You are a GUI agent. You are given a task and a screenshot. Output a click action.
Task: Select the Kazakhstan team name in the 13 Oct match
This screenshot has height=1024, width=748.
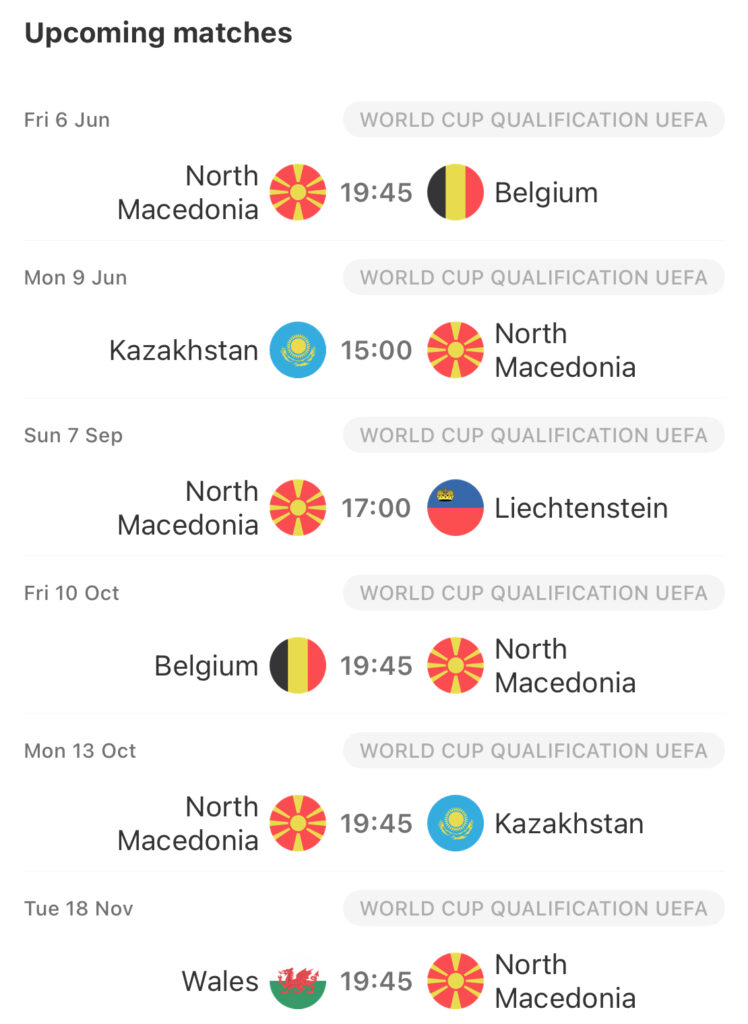tap(569, 824)
